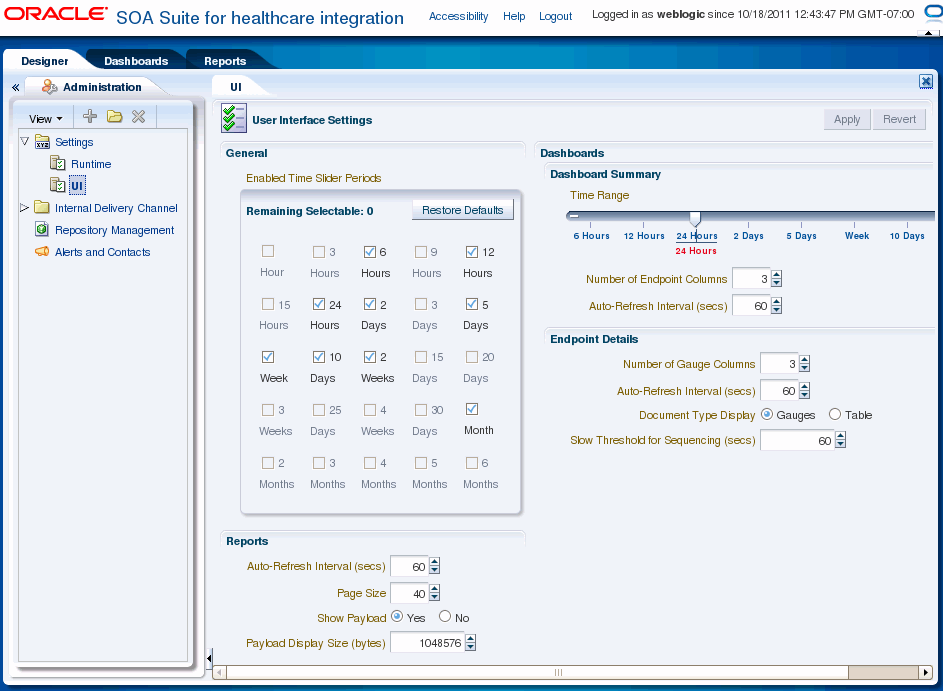Click the User Interface Settings checklist icon

coord(233,118)
